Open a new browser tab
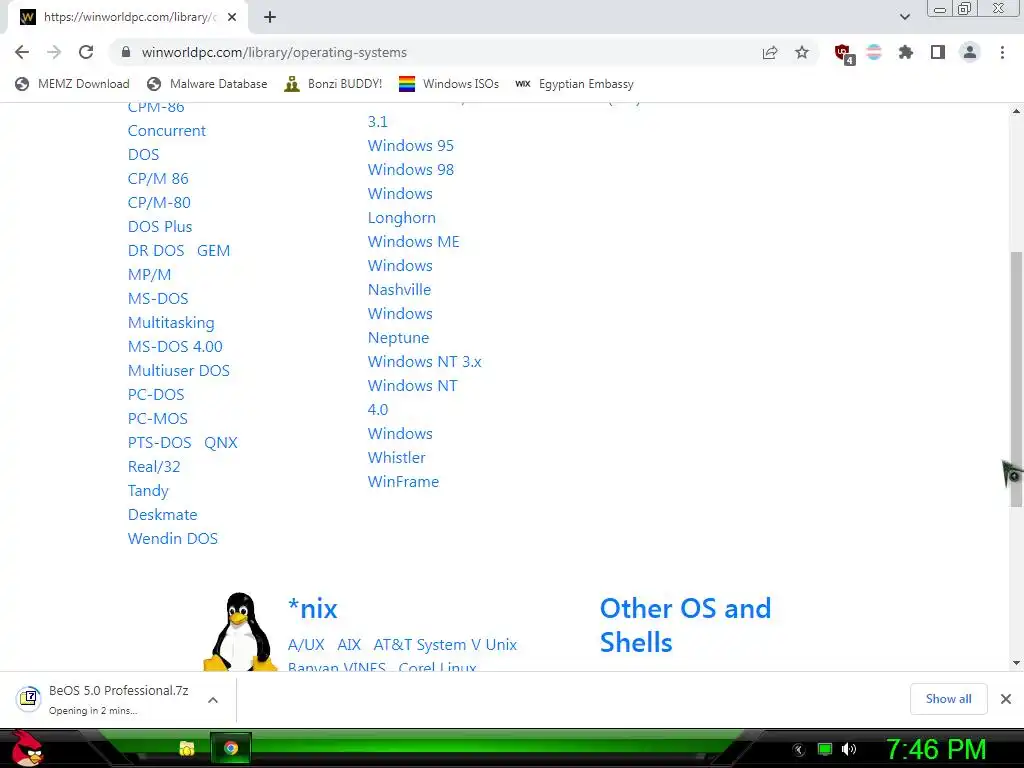Image resolution: width=1024 pixels, height=768 pixels. coord(270,18)
